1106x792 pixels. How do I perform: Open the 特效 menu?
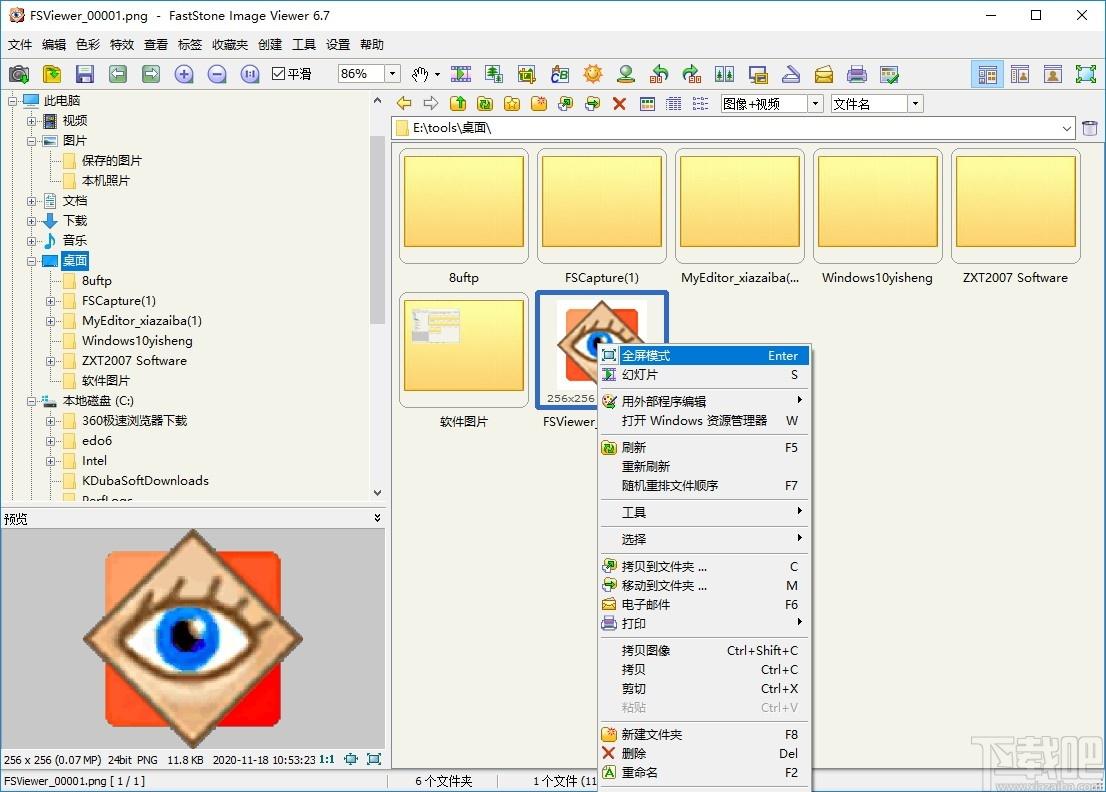click(x=121, y=44)
